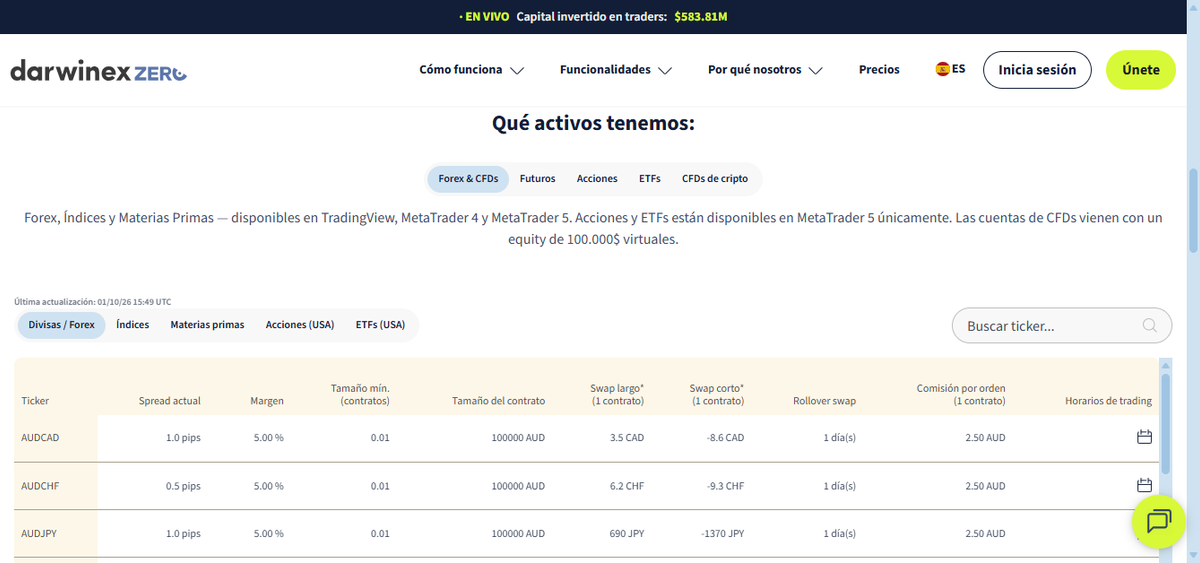Image resolution: width=1200 pixels, height=563 pixels.
Task: Click the Swap largo column header
Action: (x=617, y=394)
